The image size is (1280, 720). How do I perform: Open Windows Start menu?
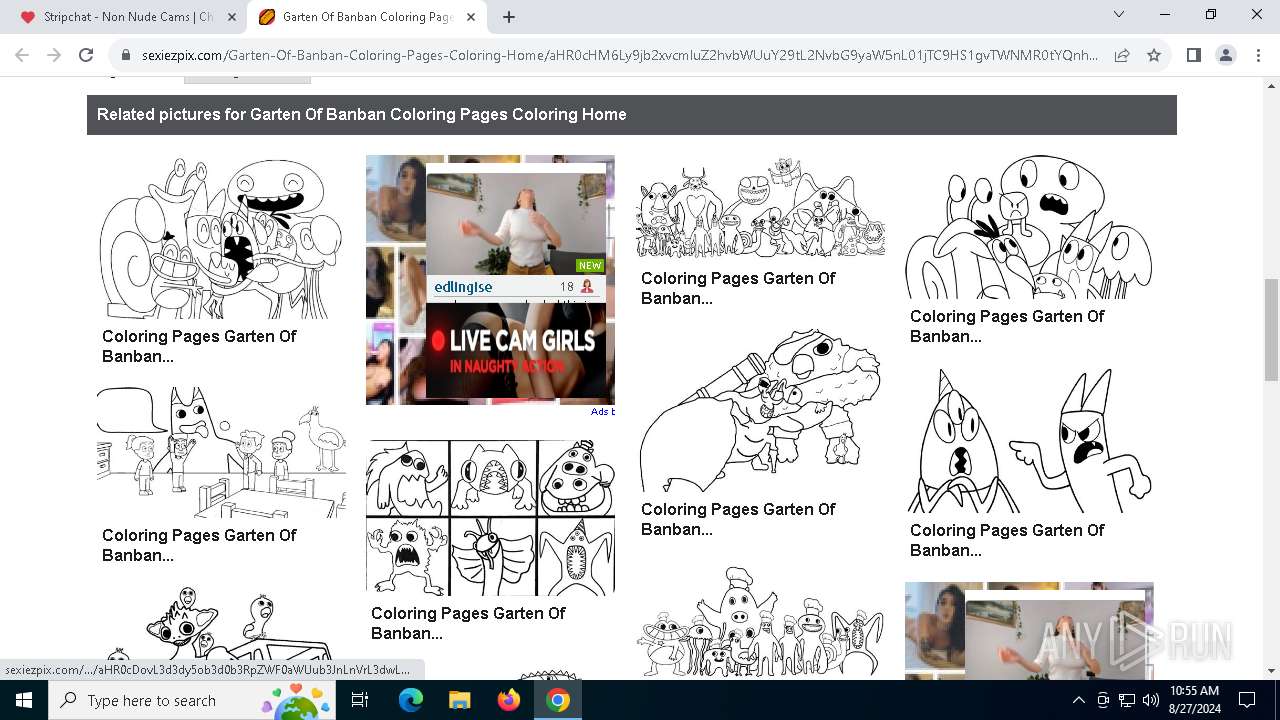pos(24,700)
